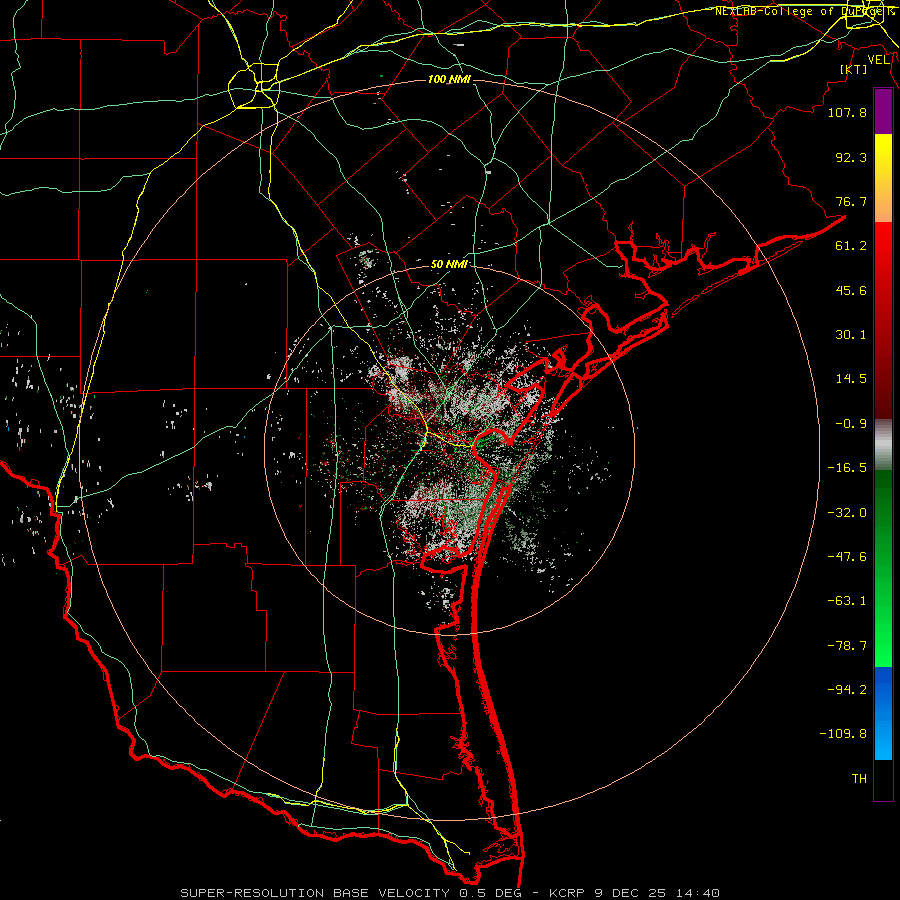
Task: Click the -78.7 velocity scale value
Action: click(x=847, y=646)
